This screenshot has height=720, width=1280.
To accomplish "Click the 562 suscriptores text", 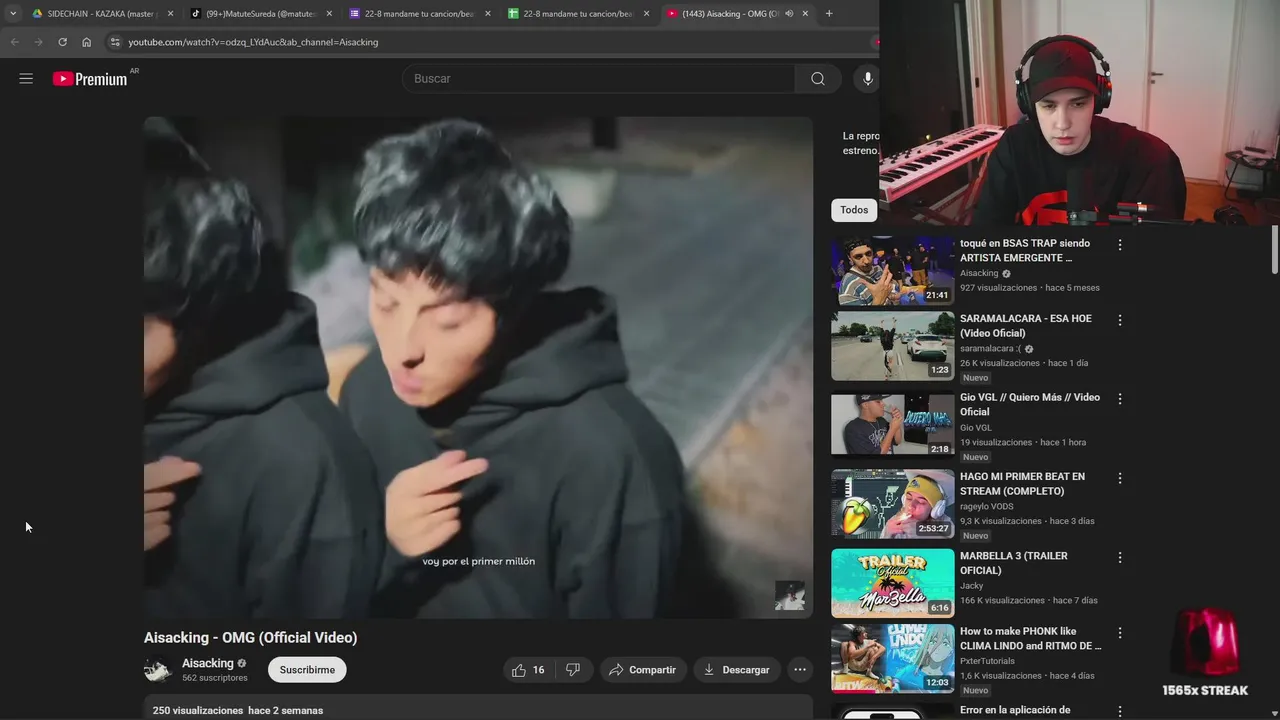I will [215, 678].
